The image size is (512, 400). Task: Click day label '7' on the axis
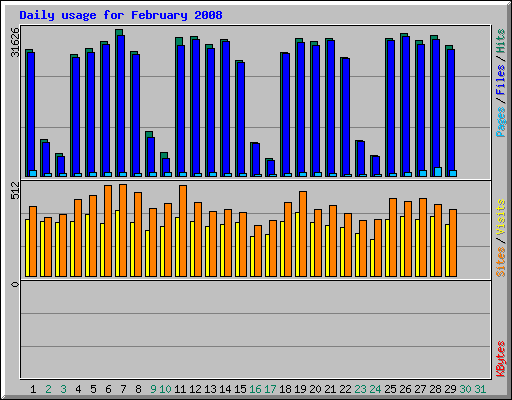tap(123, 389)
